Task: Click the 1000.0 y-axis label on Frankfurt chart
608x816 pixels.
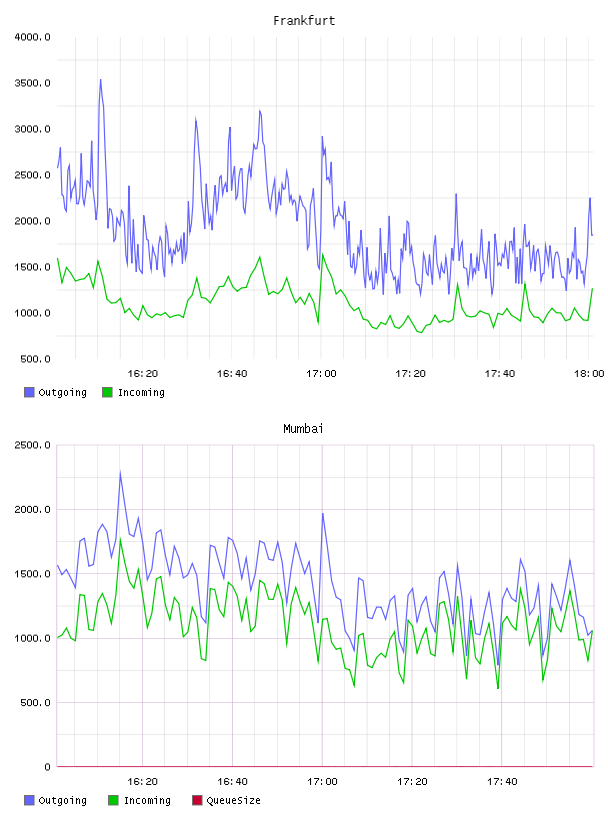Action: click(x=32, y=313)
